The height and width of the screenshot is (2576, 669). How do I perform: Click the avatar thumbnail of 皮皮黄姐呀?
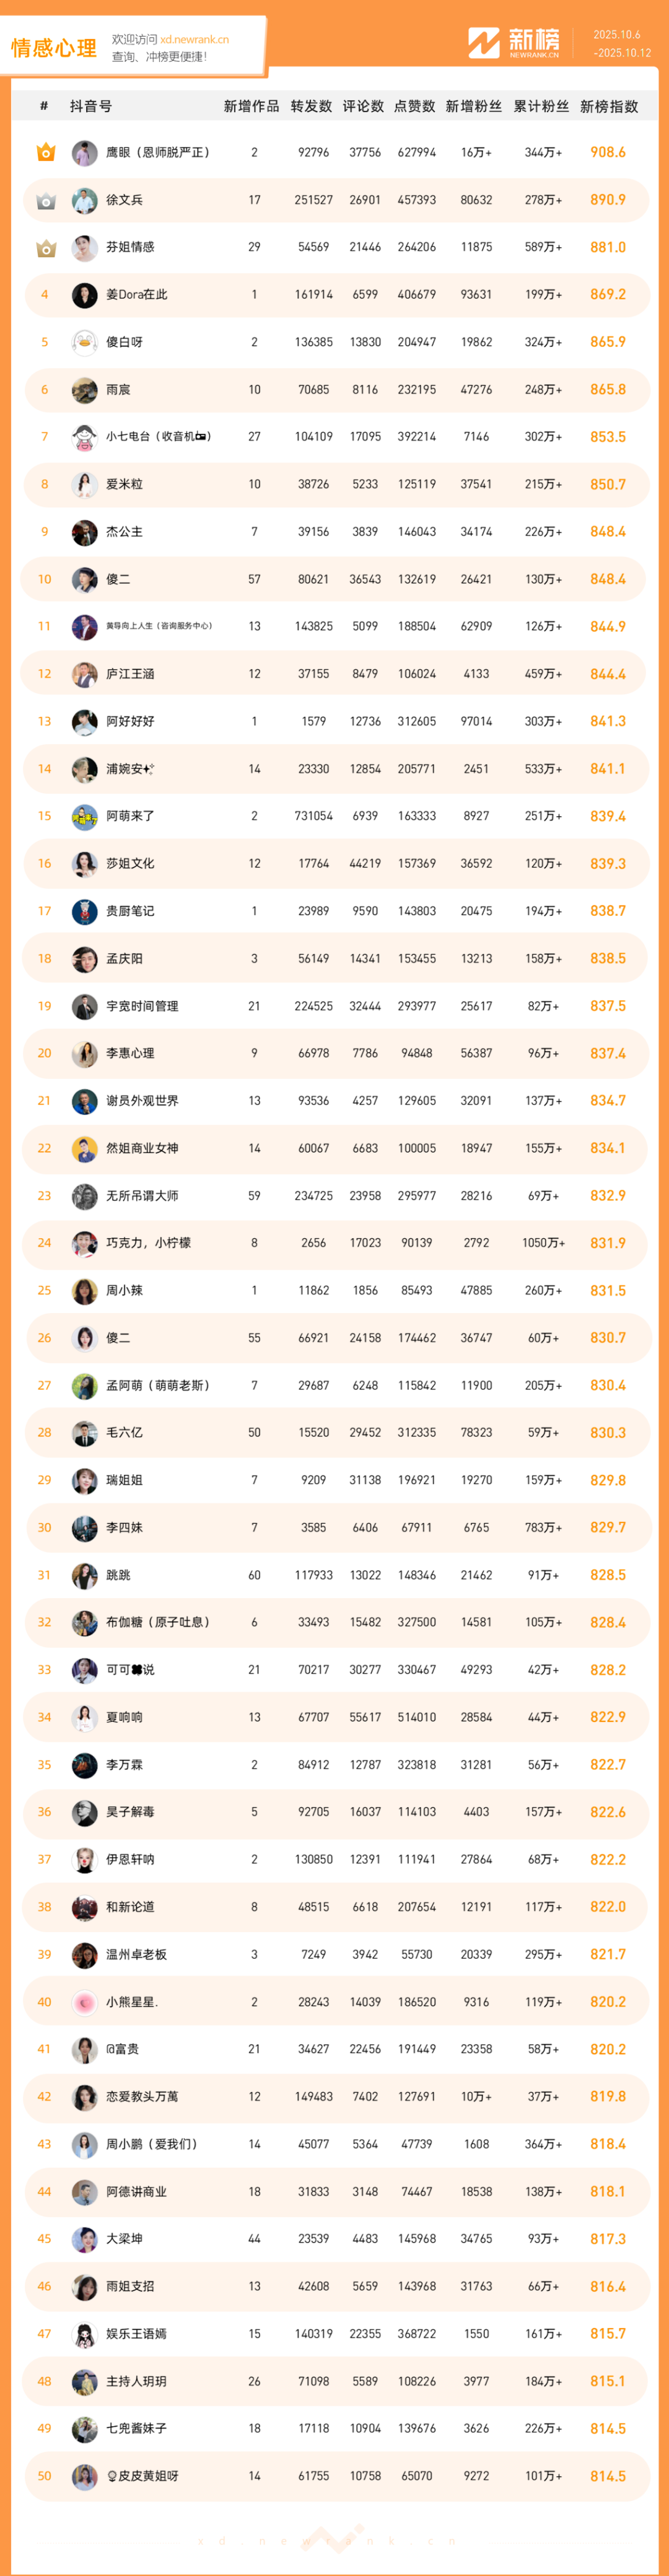point(85,2475)
